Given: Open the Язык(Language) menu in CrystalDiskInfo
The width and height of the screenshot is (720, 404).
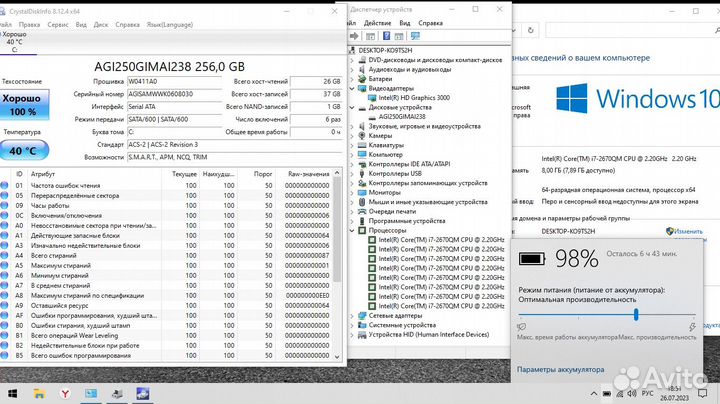Looking at the screenshot, I should point(170,25).
